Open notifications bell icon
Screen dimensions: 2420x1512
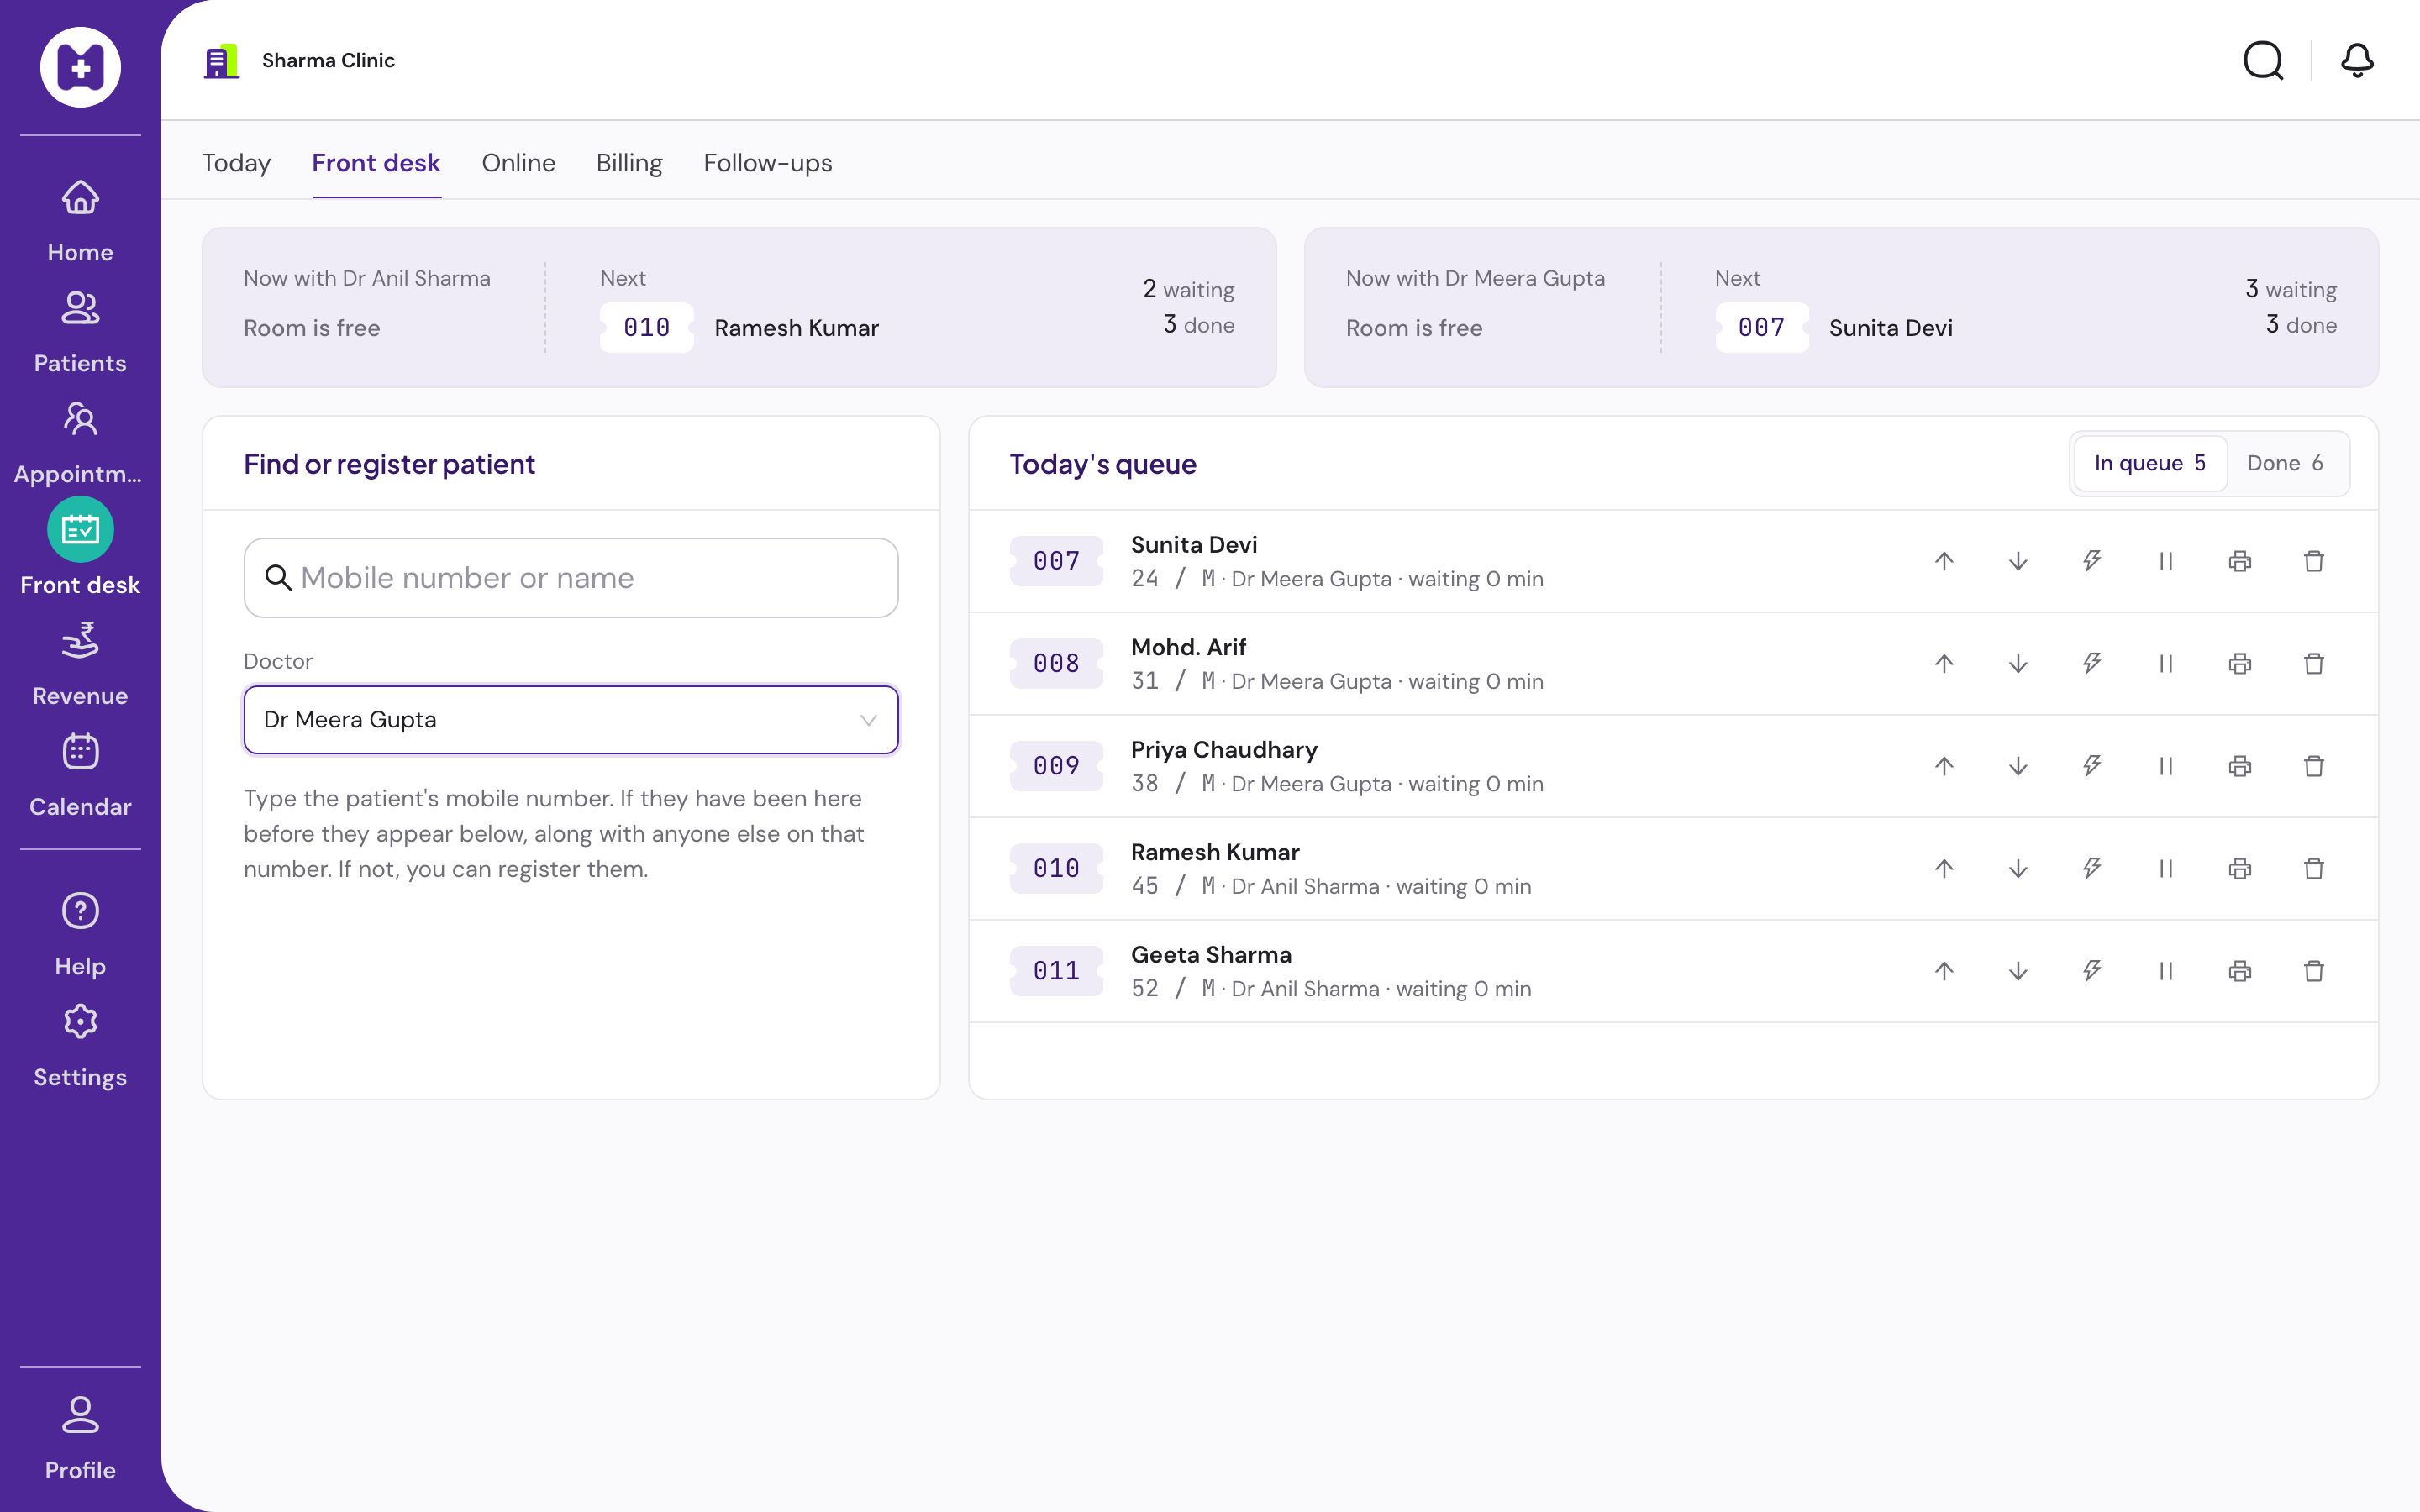click(2357, 60)
